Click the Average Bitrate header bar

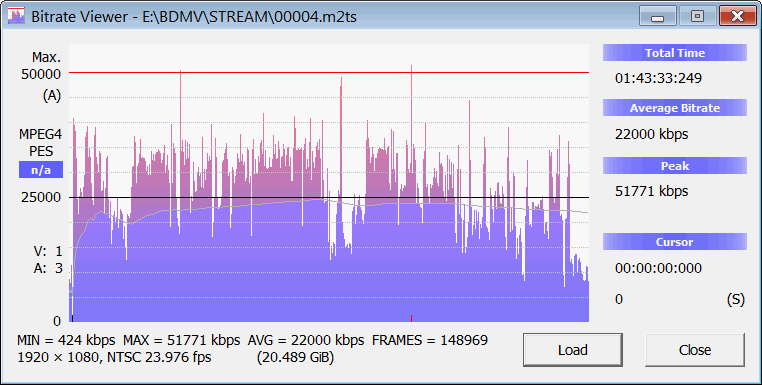point(675,108)
